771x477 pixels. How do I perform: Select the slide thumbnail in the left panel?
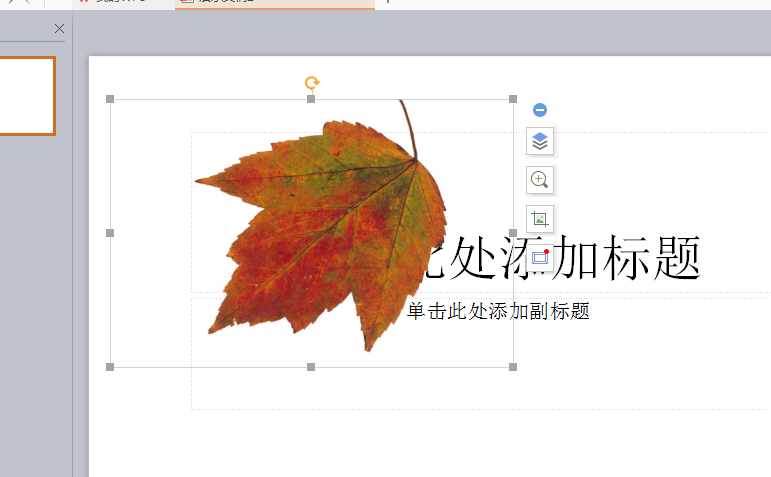(26, 96)
